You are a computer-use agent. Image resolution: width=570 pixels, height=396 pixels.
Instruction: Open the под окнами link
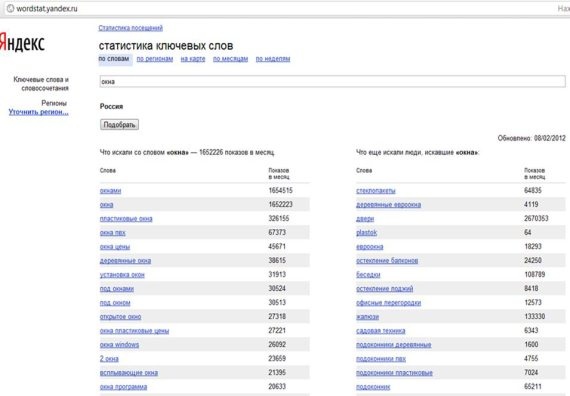point(117,289)
